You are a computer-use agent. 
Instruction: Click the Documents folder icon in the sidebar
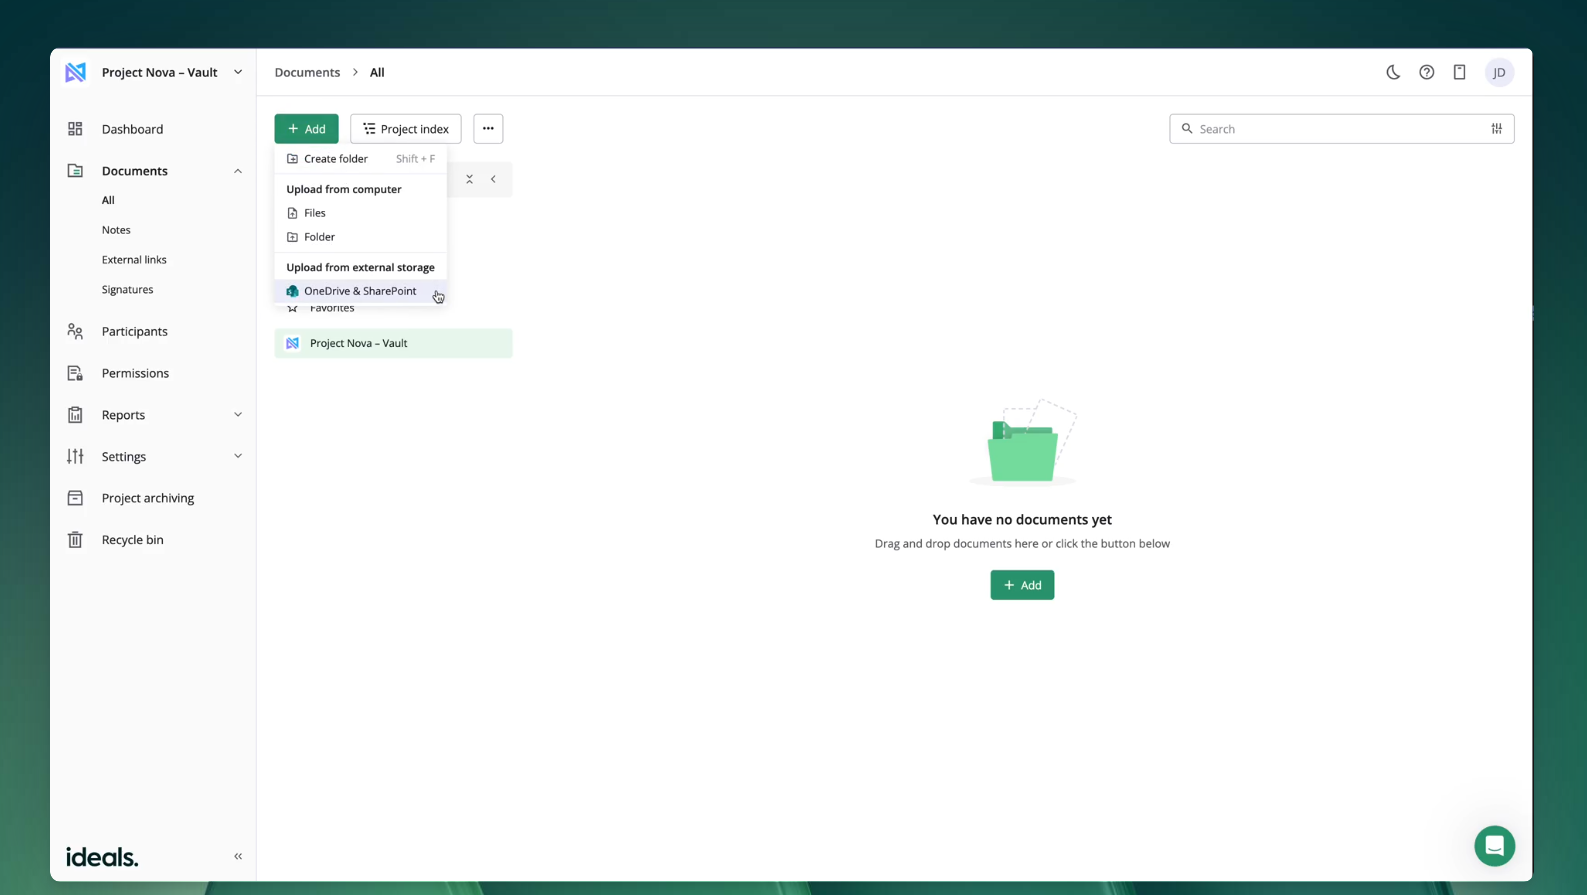point(75,171)
